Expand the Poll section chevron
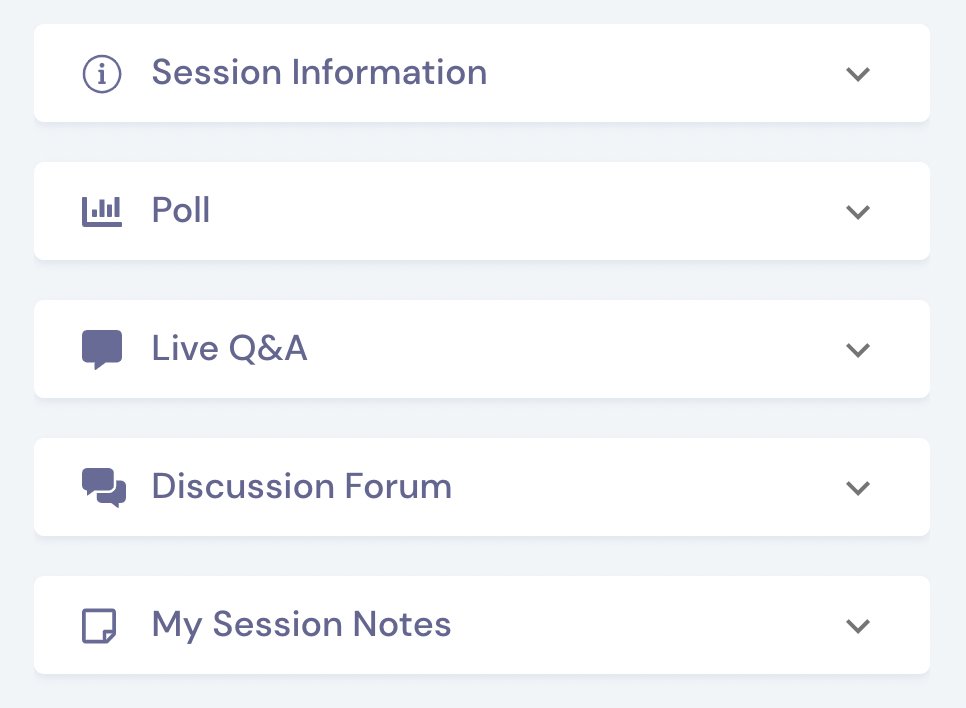Screen dimensions: 966x708 tap(858, 212)
